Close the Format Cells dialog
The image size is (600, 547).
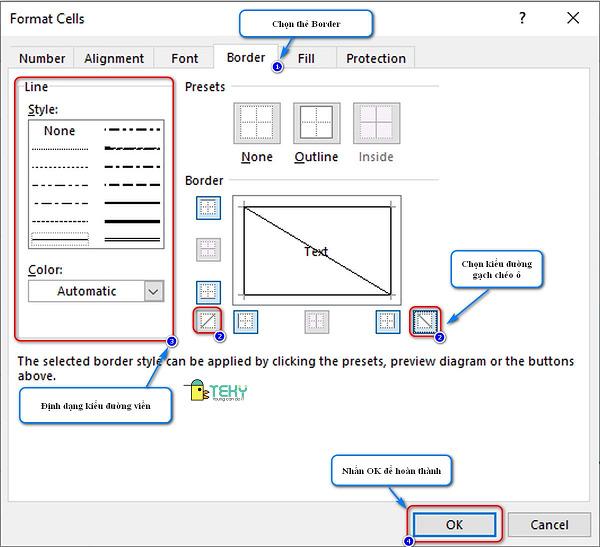(x=573, y=18)
